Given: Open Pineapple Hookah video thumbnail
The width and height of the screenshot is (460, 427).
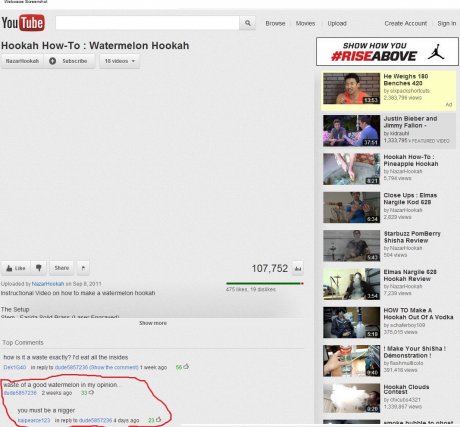Looking at the screenshot, I should [351, 169].
